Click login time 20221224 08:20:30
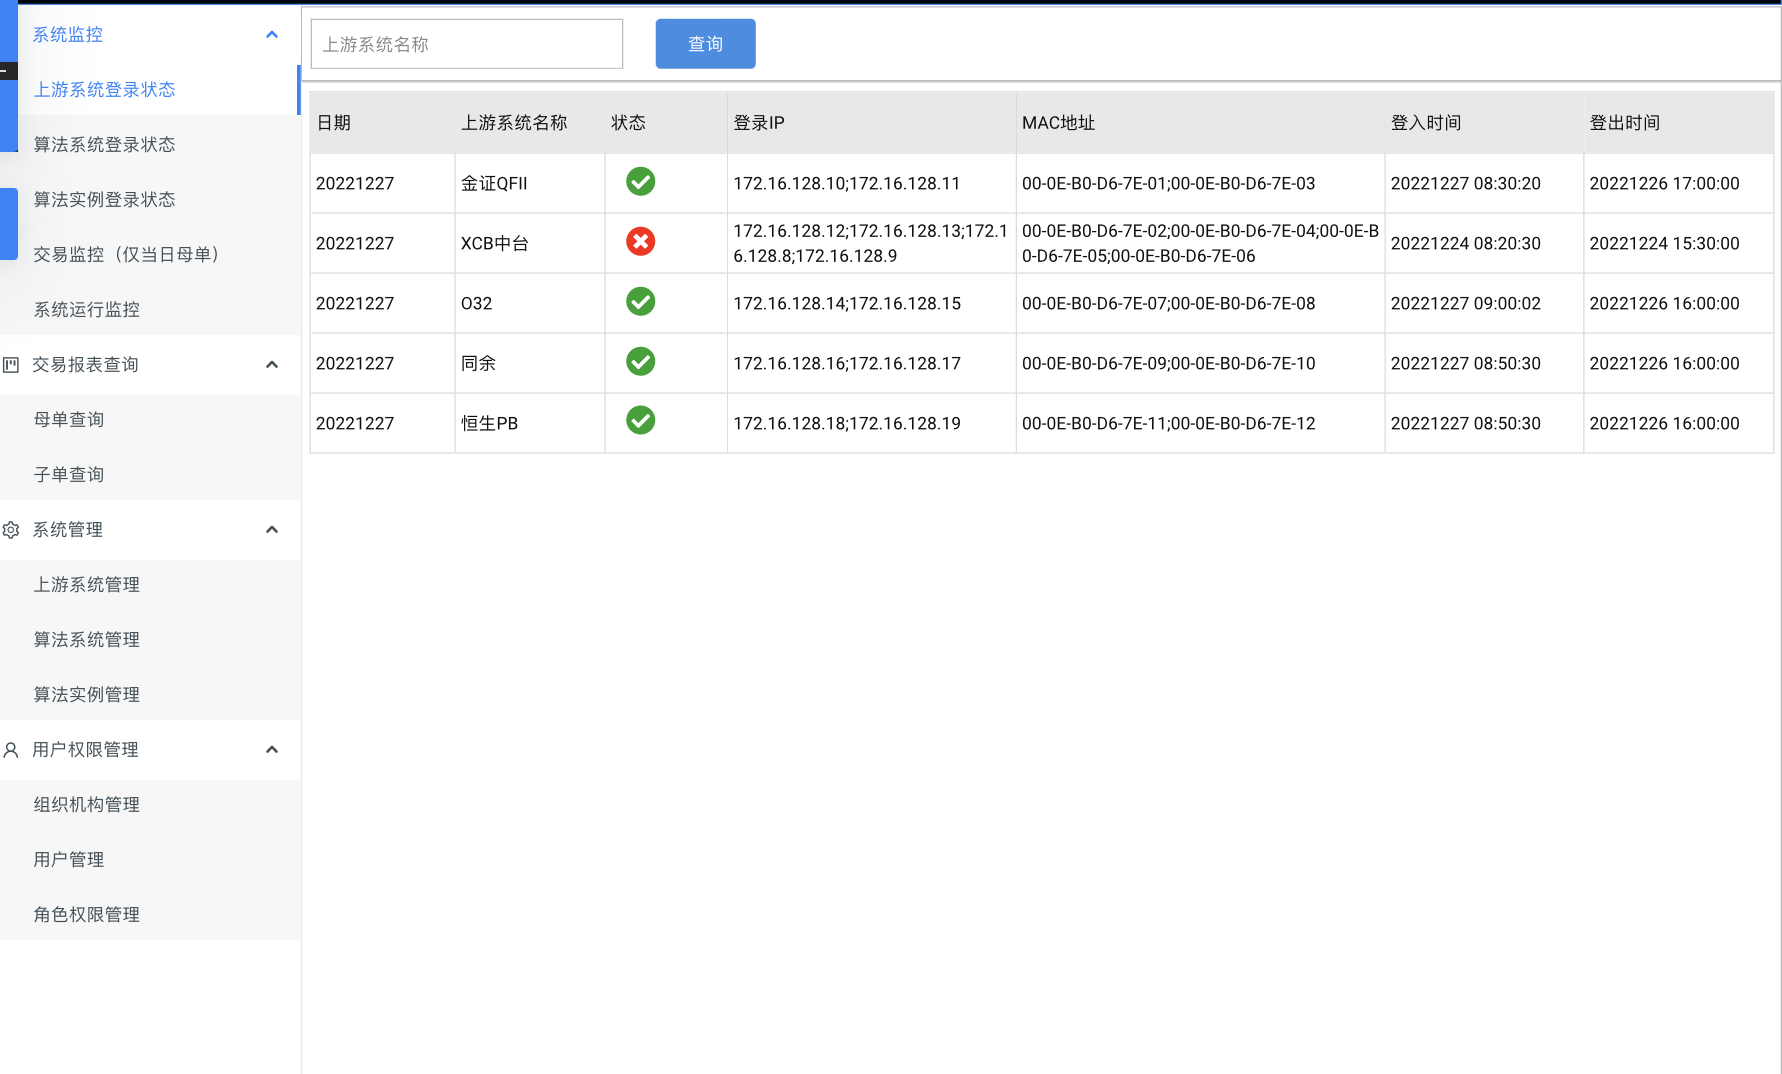 [x=1466, y=244]
